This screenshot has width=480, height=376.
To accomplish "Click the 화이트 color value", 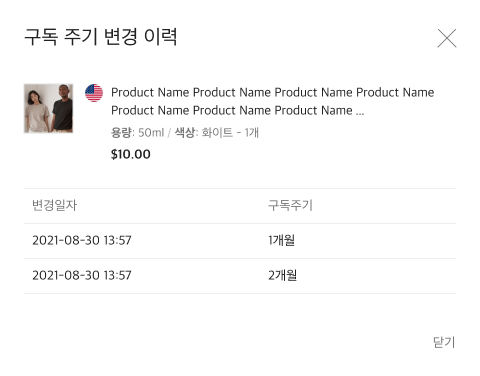I will (x=217, y=133).
